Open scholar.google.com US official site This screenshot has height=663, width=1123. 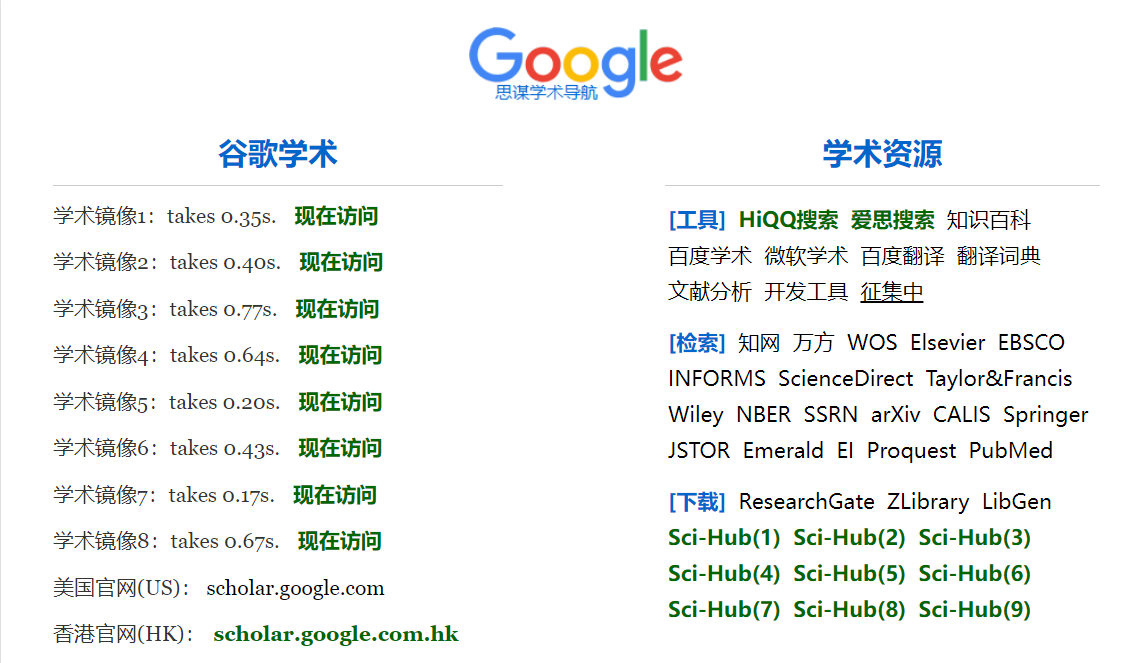(295, 588)
